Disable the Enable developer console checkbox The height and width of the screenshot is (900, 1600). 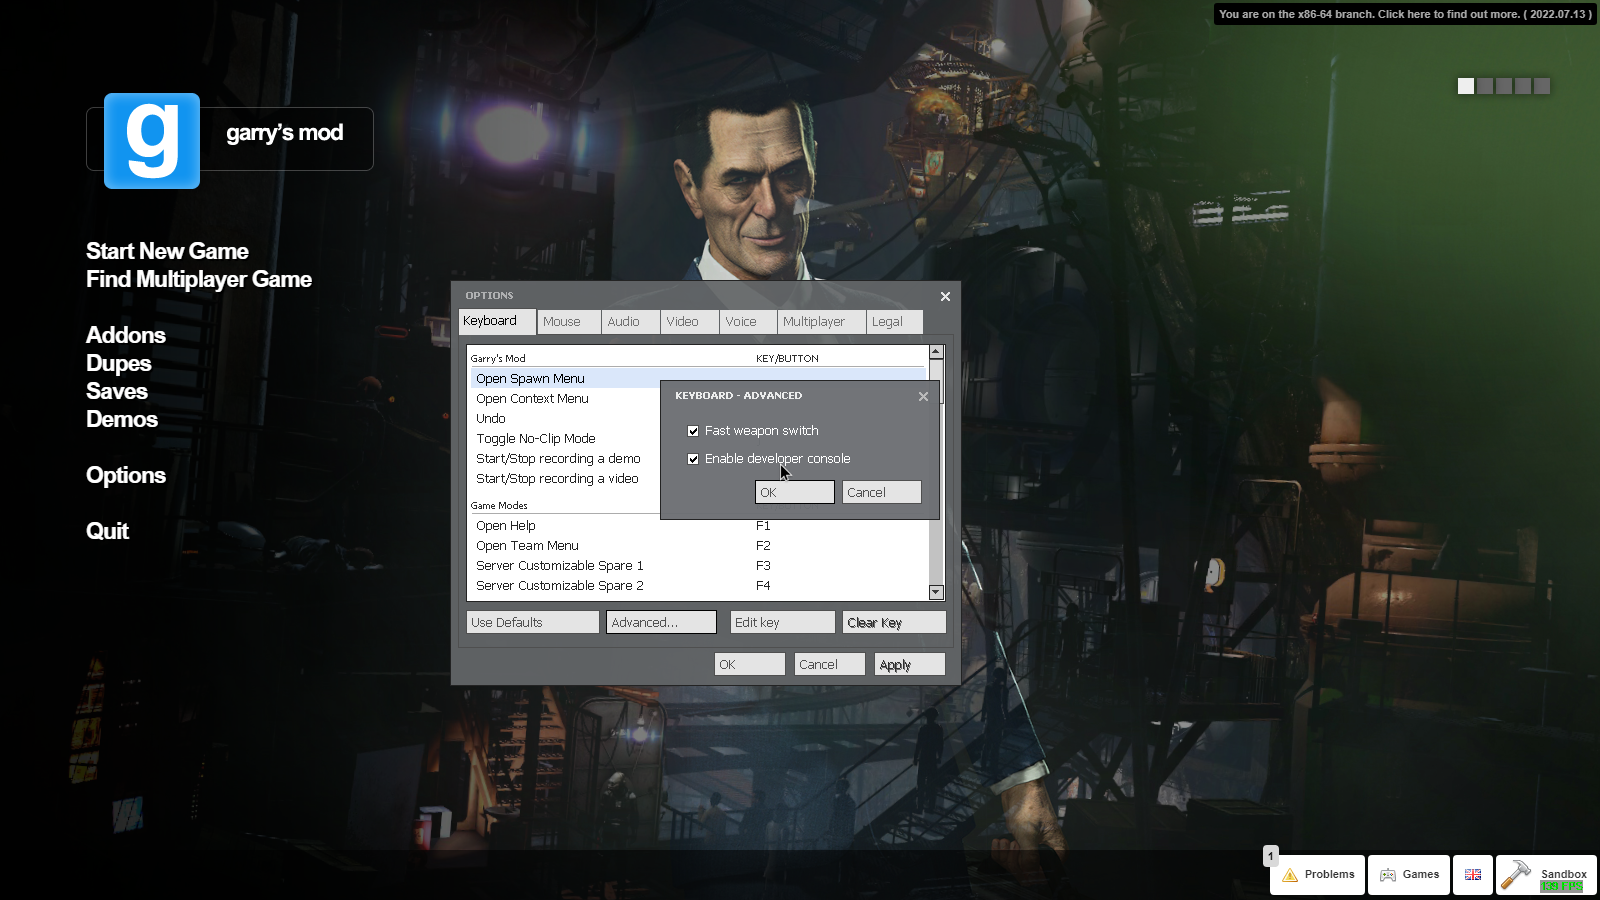pos(693,459)
